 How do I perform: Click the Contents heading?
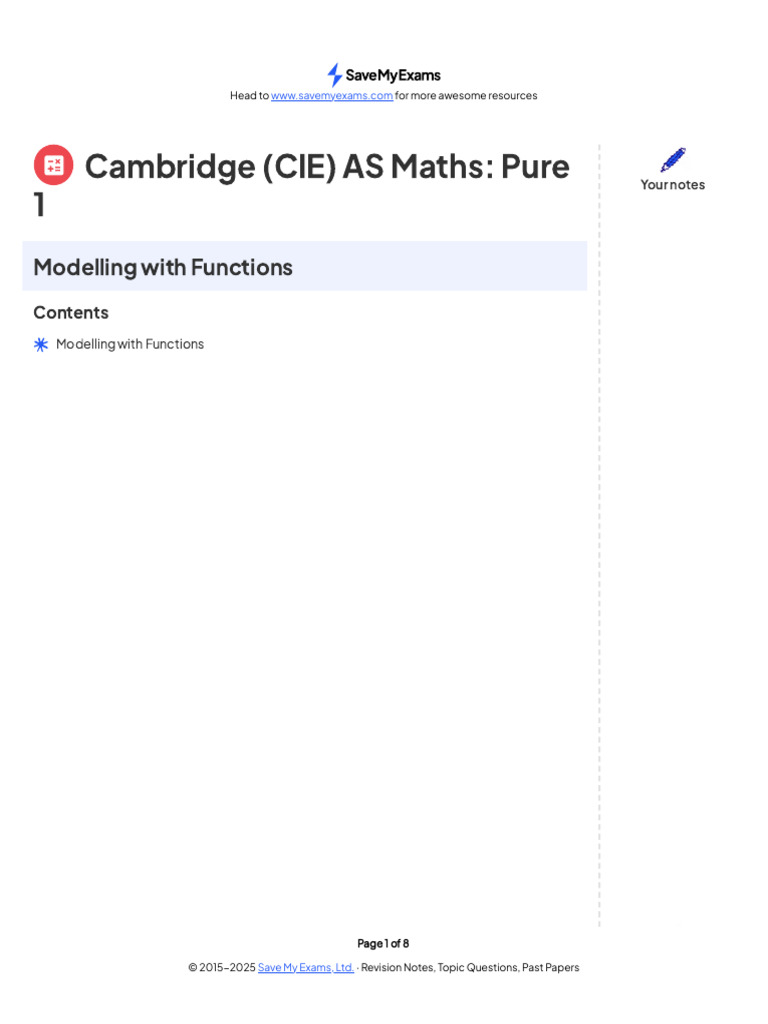coord(71,312)
